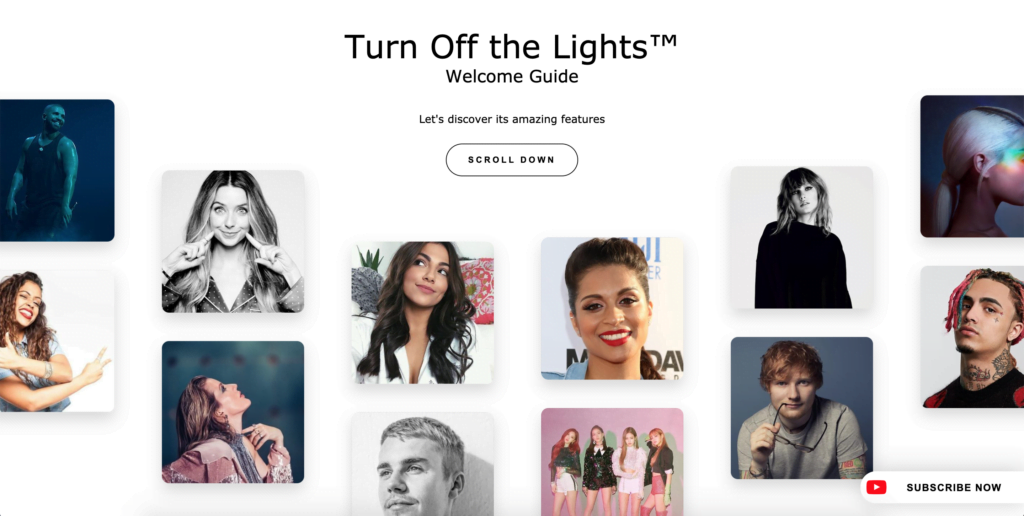The image size is (1024, 516).
Task: Open the thumbnail of woman in white blazer
Action: [423, 313]
